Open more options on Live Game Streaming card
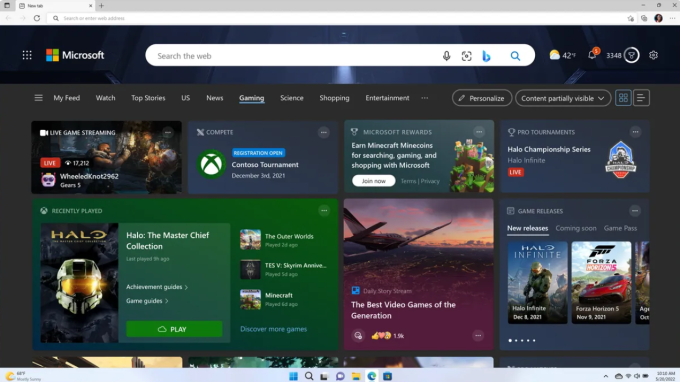Image resolution: width=680 pixels, height=382 pixels. pyautogui.click(x=168, y=132)
